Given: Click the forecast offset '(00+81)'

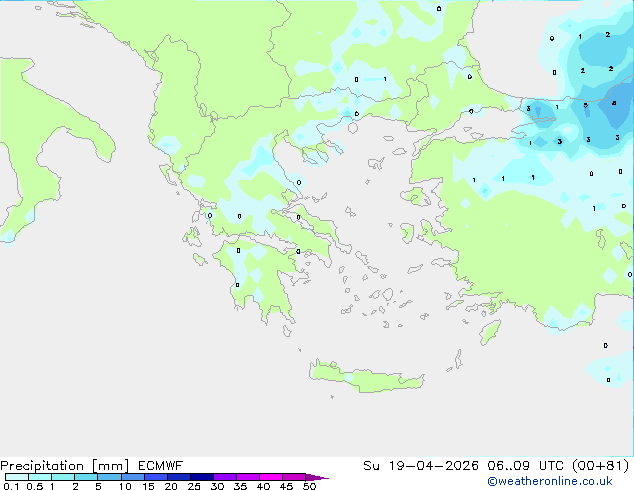Looking at the screenshot, I should [x=600, y=466].
